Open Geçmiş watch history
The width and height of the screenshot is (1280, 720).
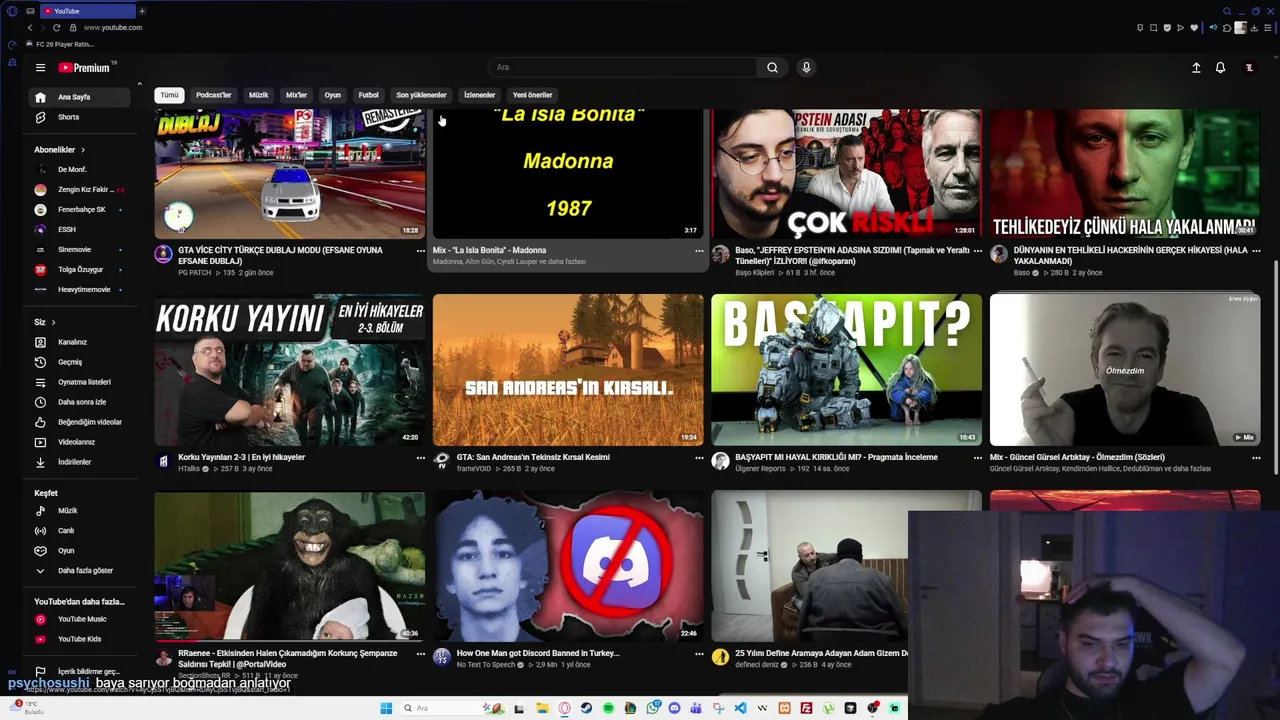[80, 362]
